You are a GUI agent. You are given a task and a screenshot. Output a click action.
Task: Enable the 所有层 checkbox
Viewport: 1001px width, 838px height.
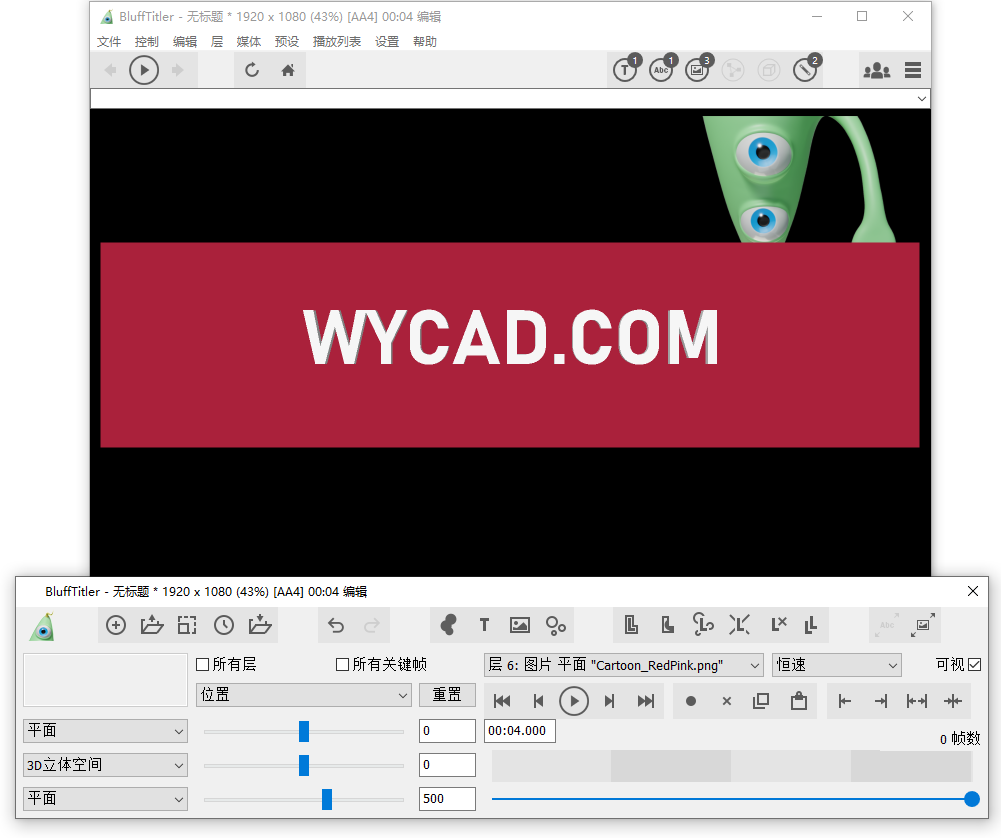(203, 665)
